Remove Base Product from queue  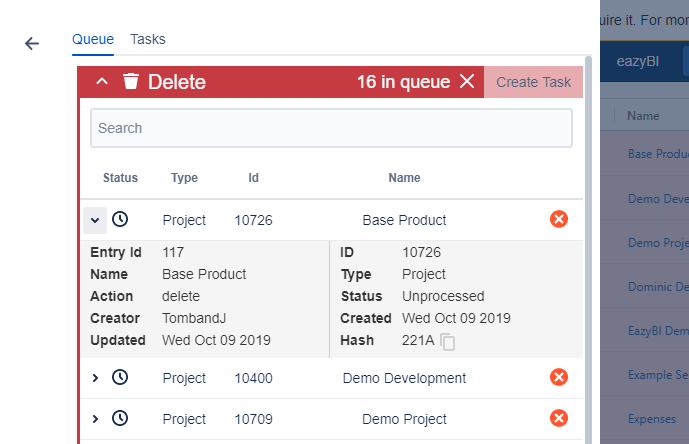[559, 219]
